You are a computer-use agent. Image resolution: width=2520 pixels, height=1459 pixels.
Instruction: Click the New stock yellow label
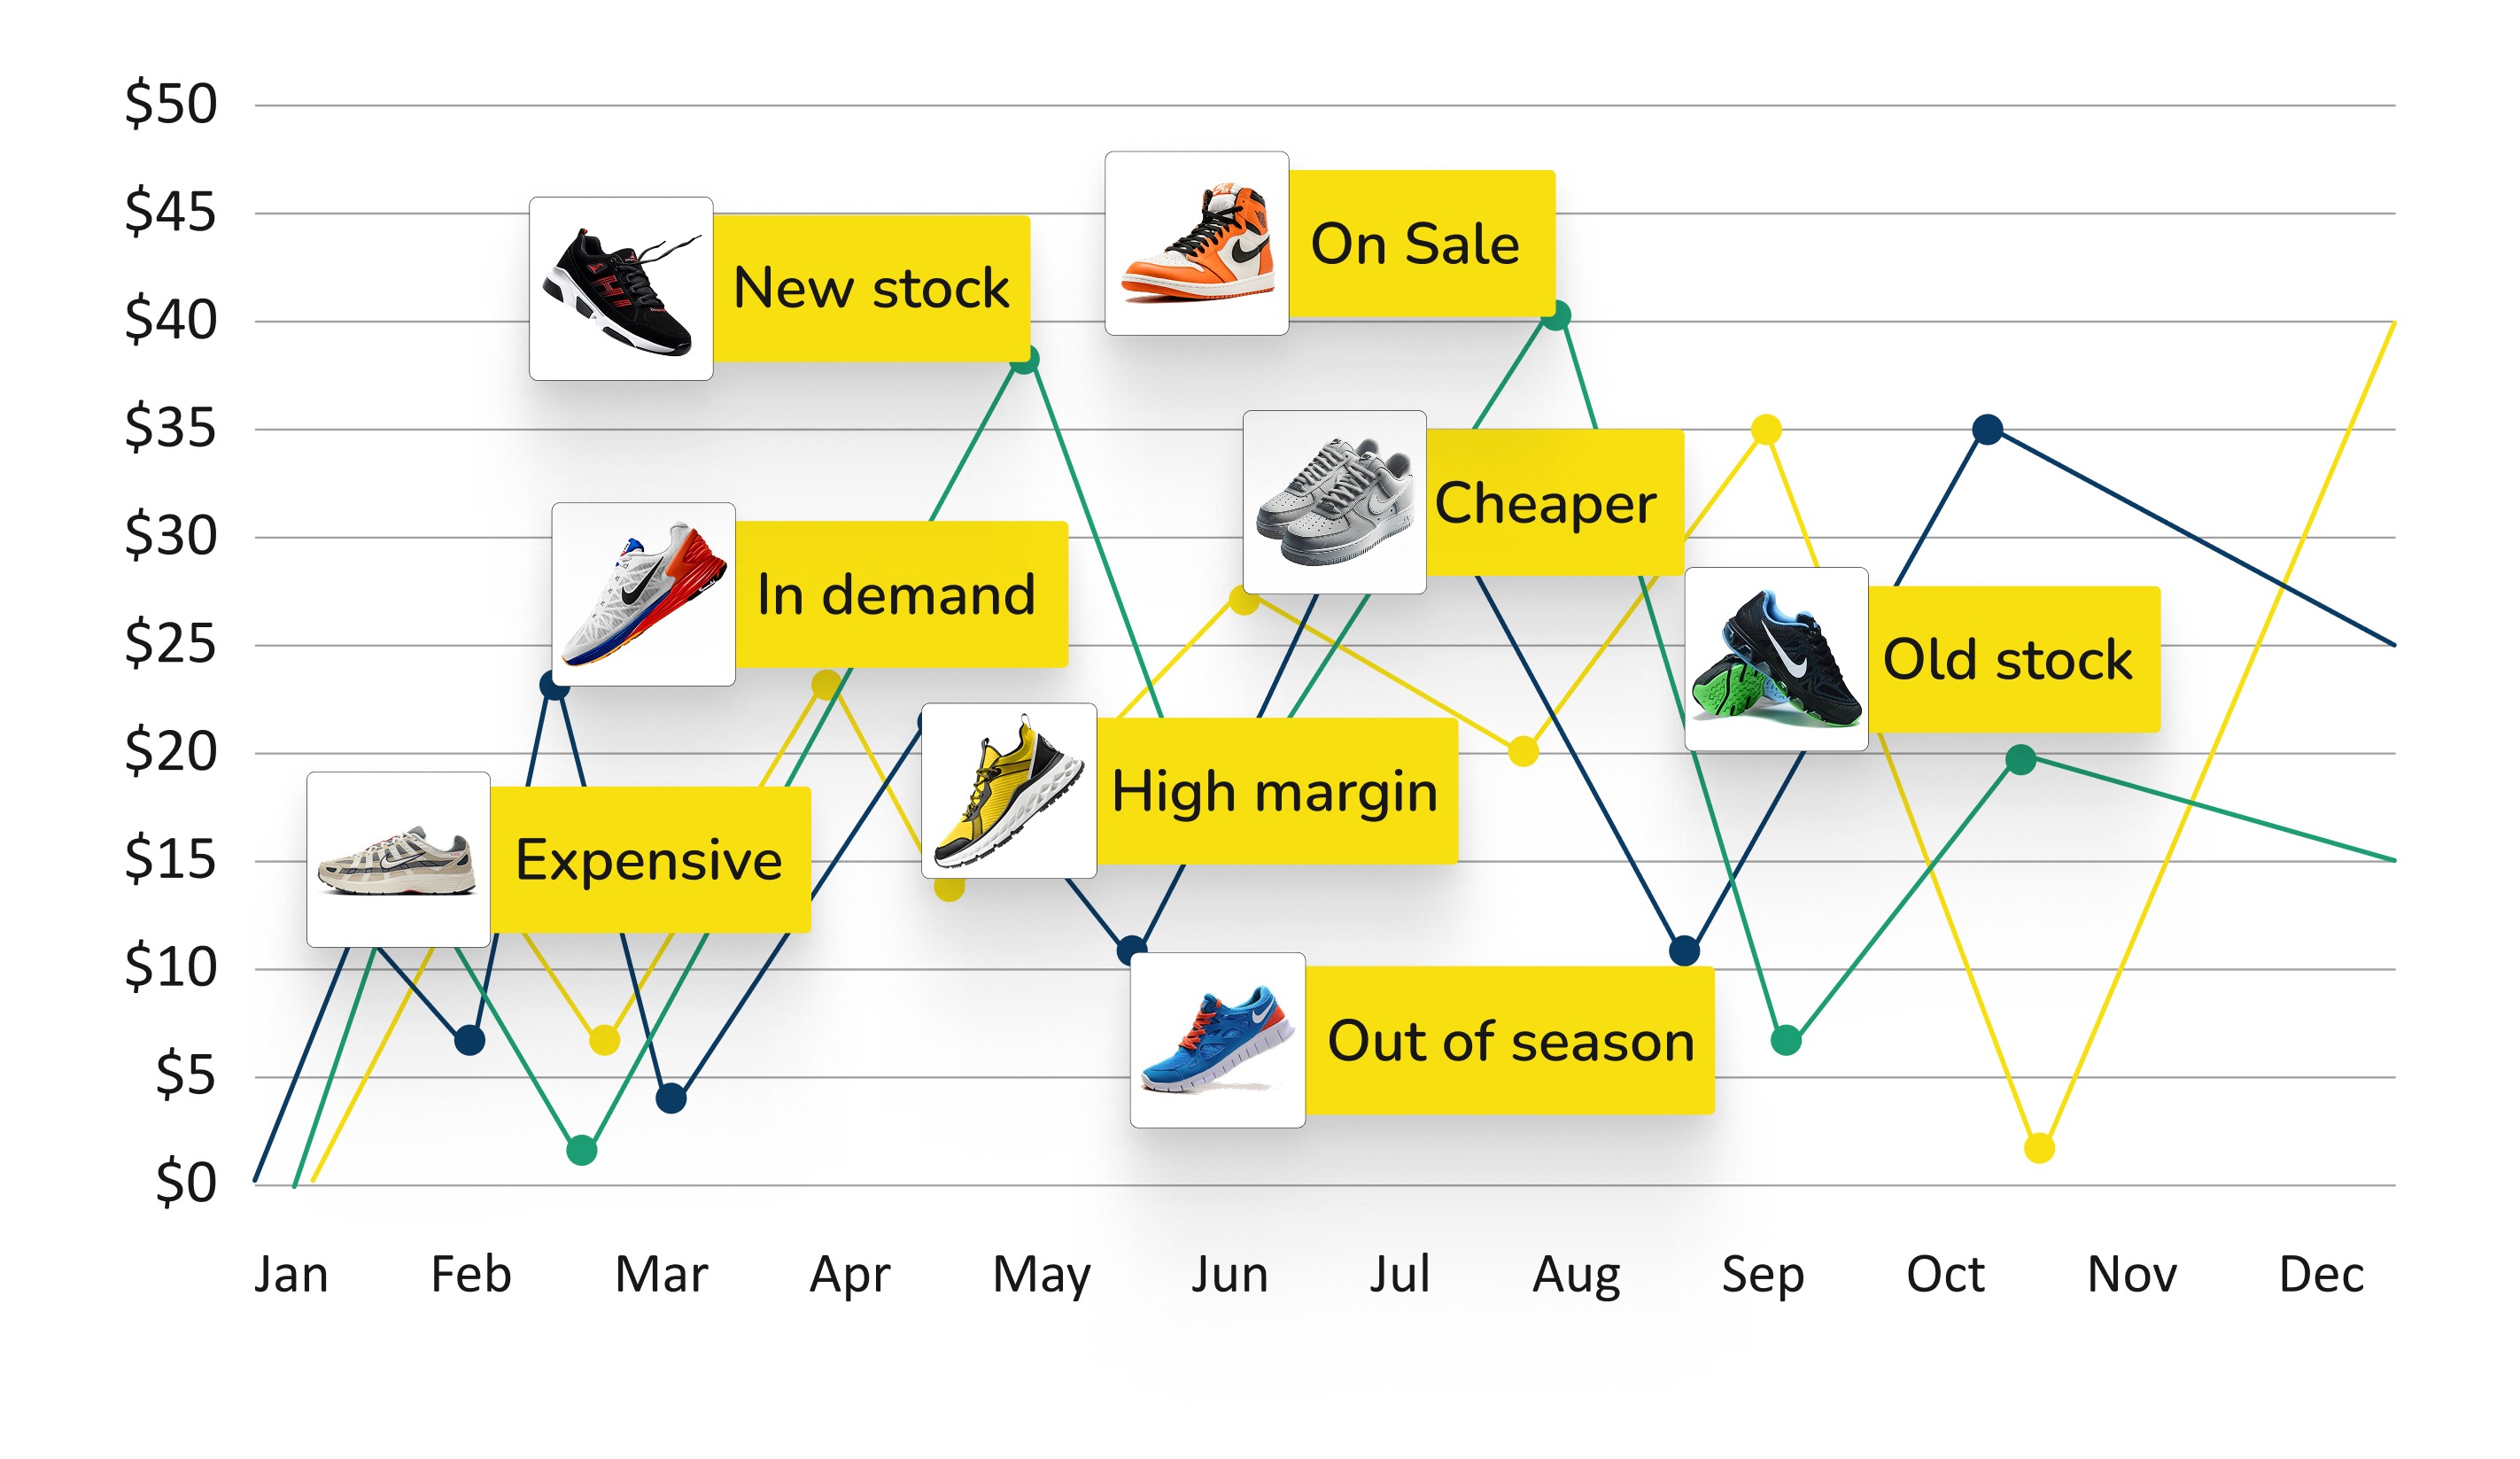tap(871, 289)
